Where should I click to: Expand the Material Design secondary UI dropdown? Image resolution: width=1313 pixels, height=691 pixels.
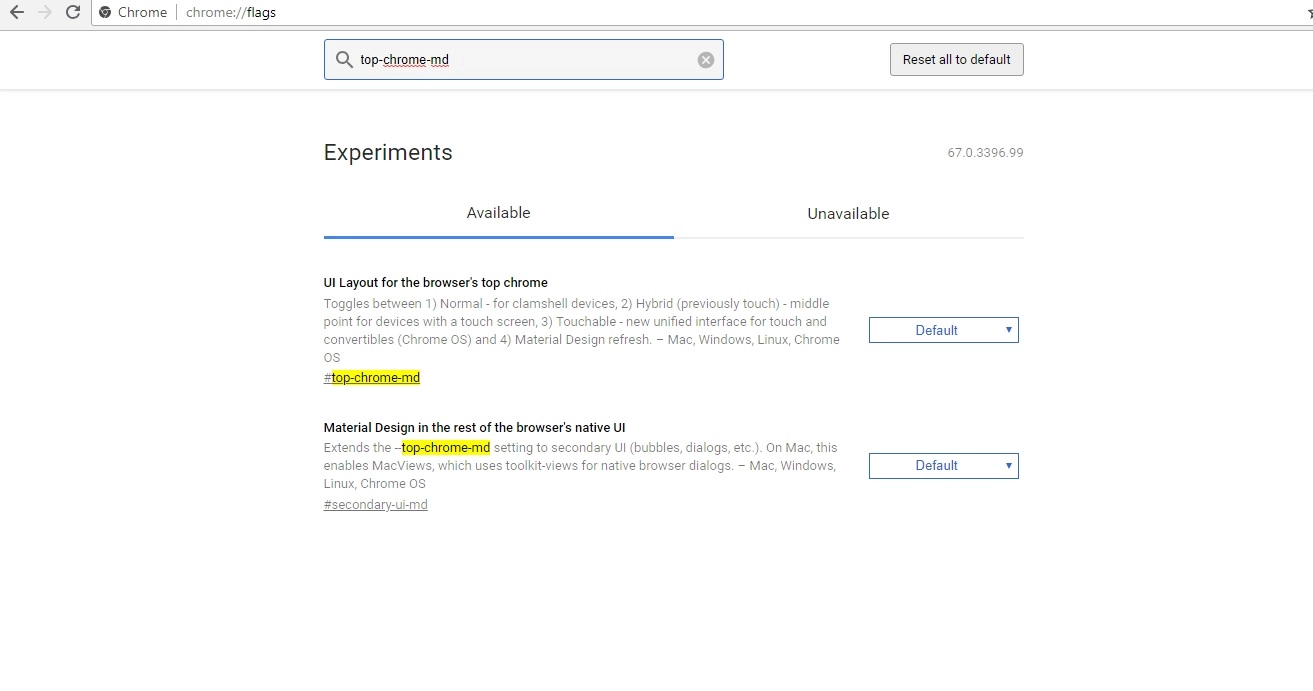click(943, 466)
